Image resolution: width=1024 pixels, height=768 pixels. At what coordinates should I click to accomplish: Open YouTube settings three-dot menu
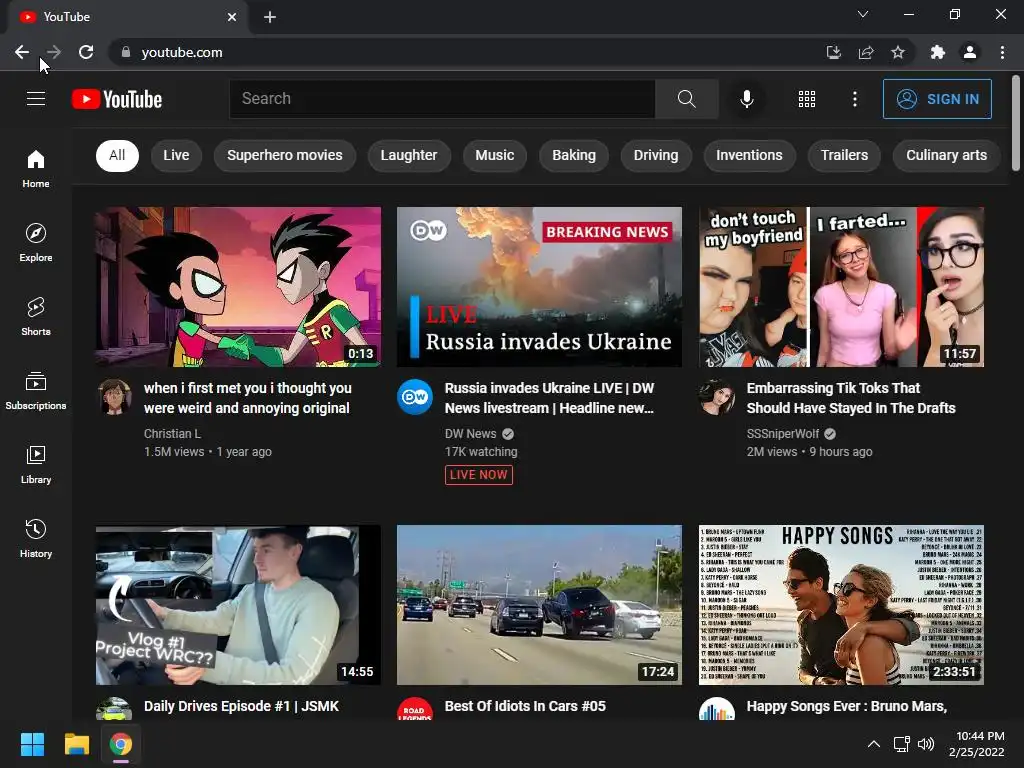click(x=854, y=99)
